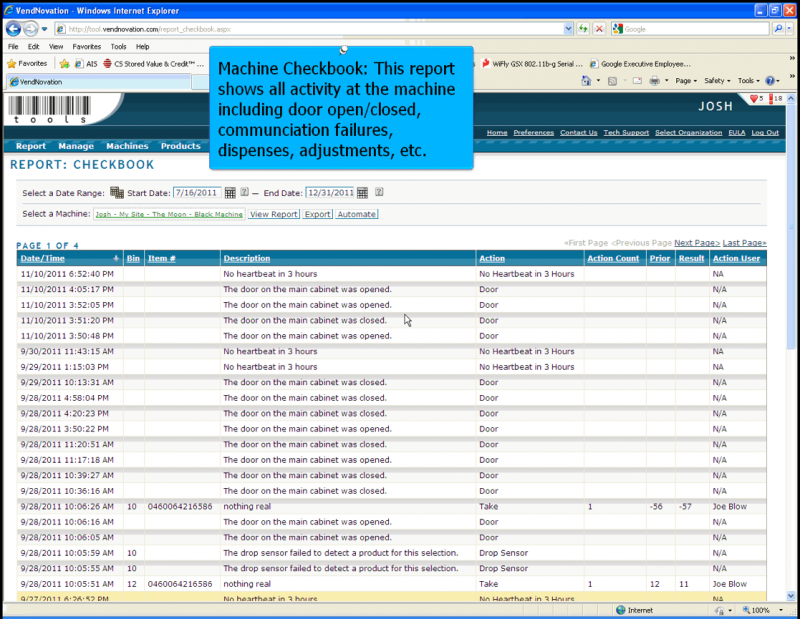Click the red Stop loading icon
The width and height of the screenshot is (800, 619).
pyautogui.click(x=599, y=29)
